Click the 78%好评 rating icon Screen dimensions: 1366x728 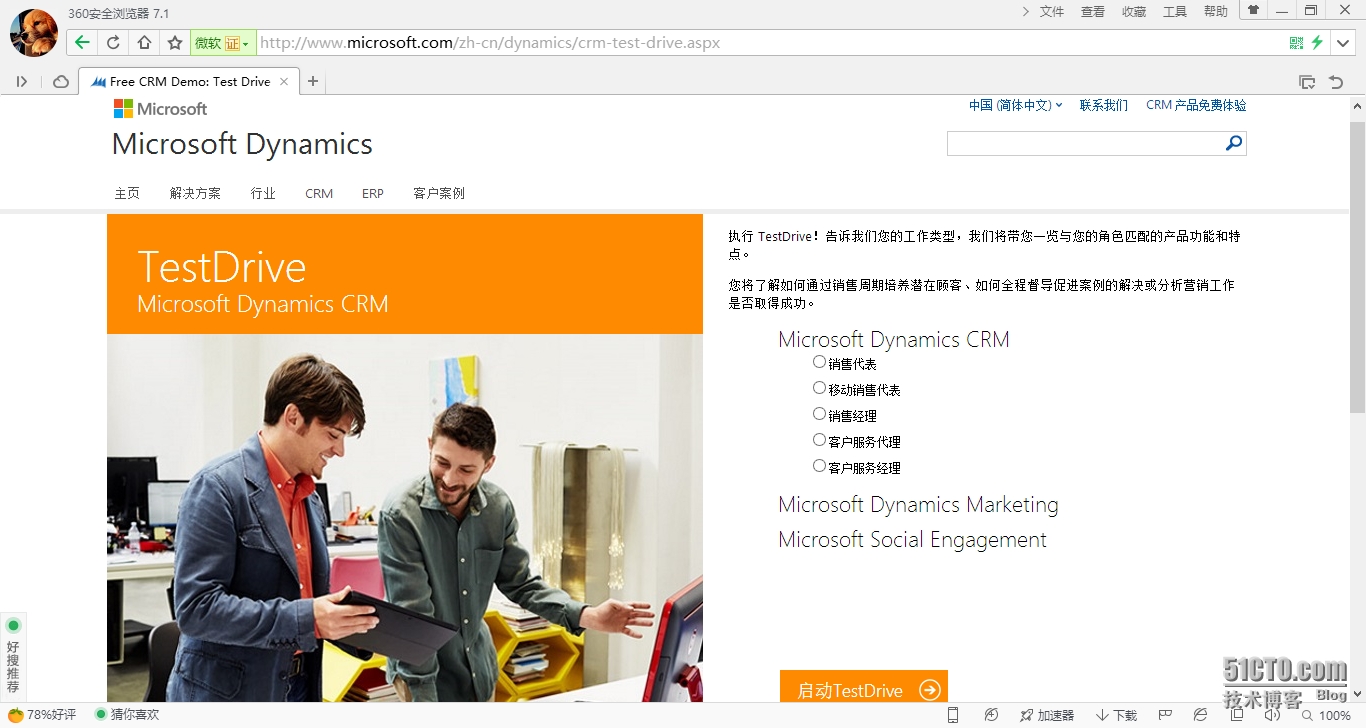tap(42, 715)
